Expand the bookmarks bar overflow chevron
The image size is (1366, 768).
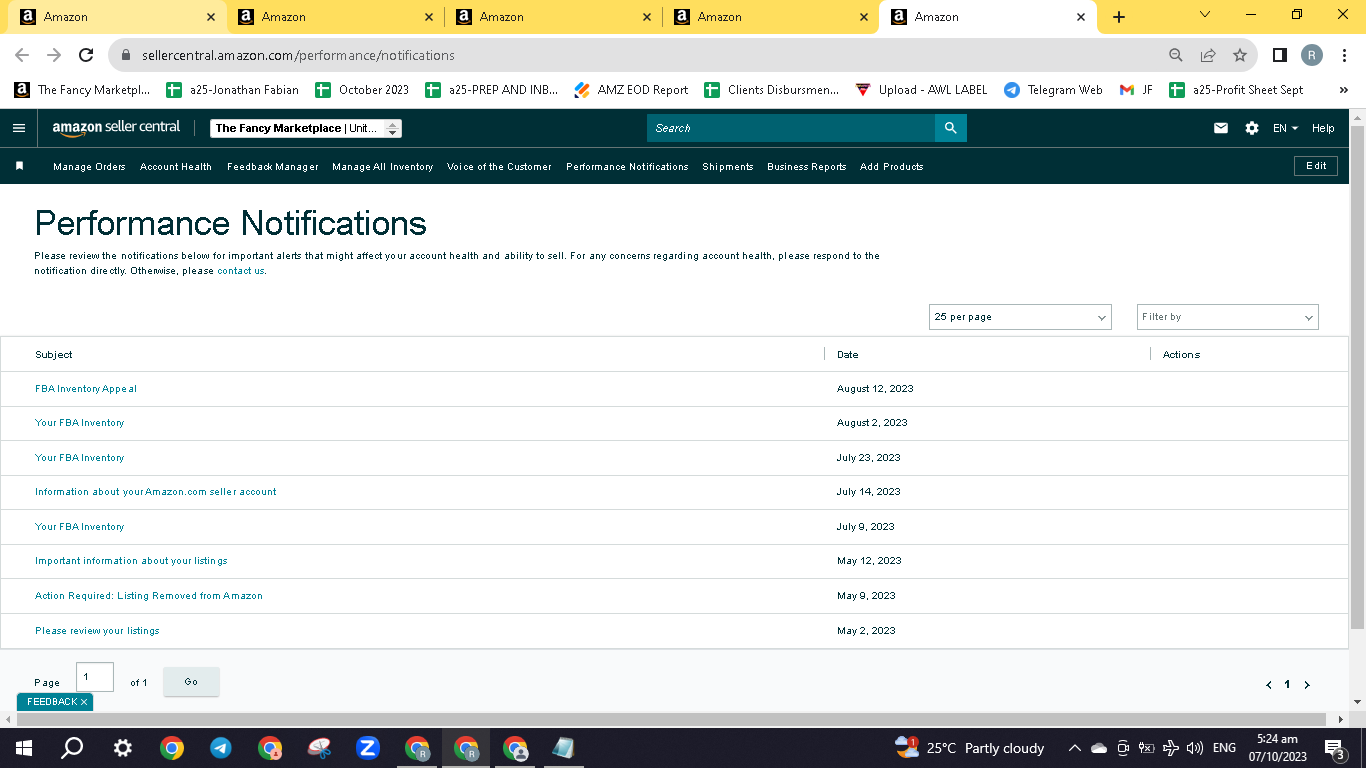1344,90
